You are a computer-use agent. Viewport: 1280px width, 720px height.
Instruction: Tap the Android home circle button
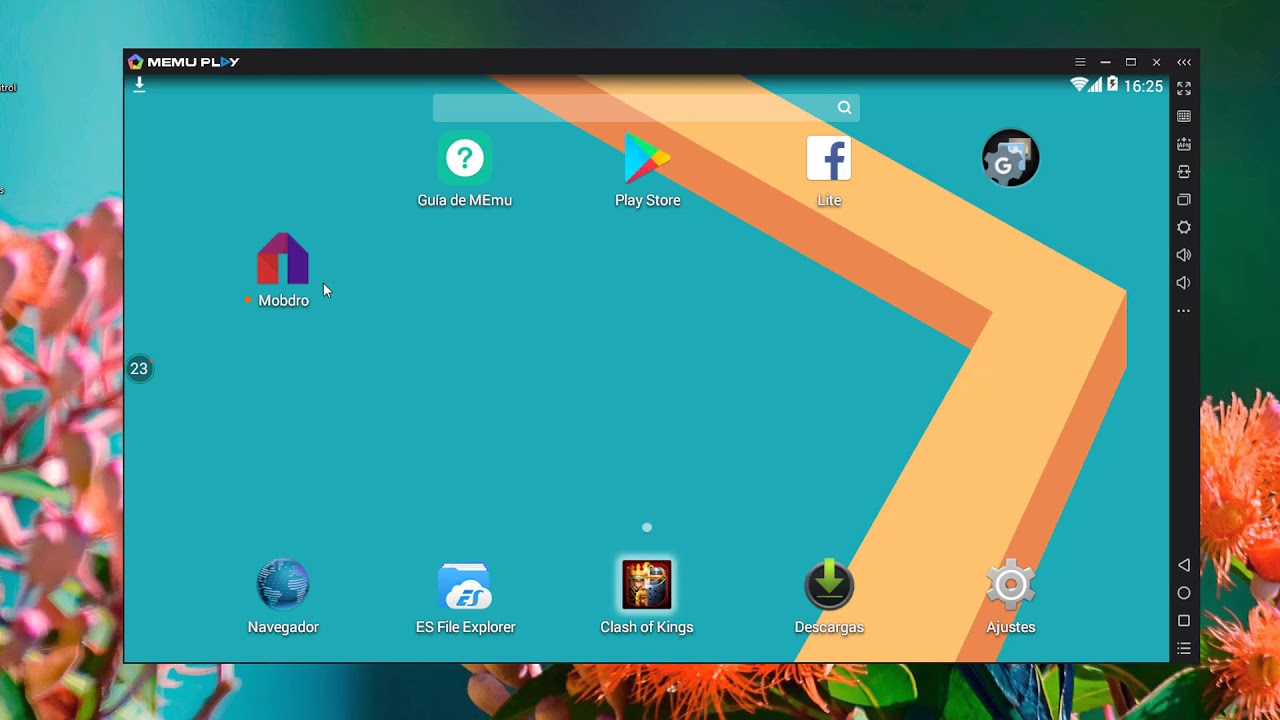1184,593
